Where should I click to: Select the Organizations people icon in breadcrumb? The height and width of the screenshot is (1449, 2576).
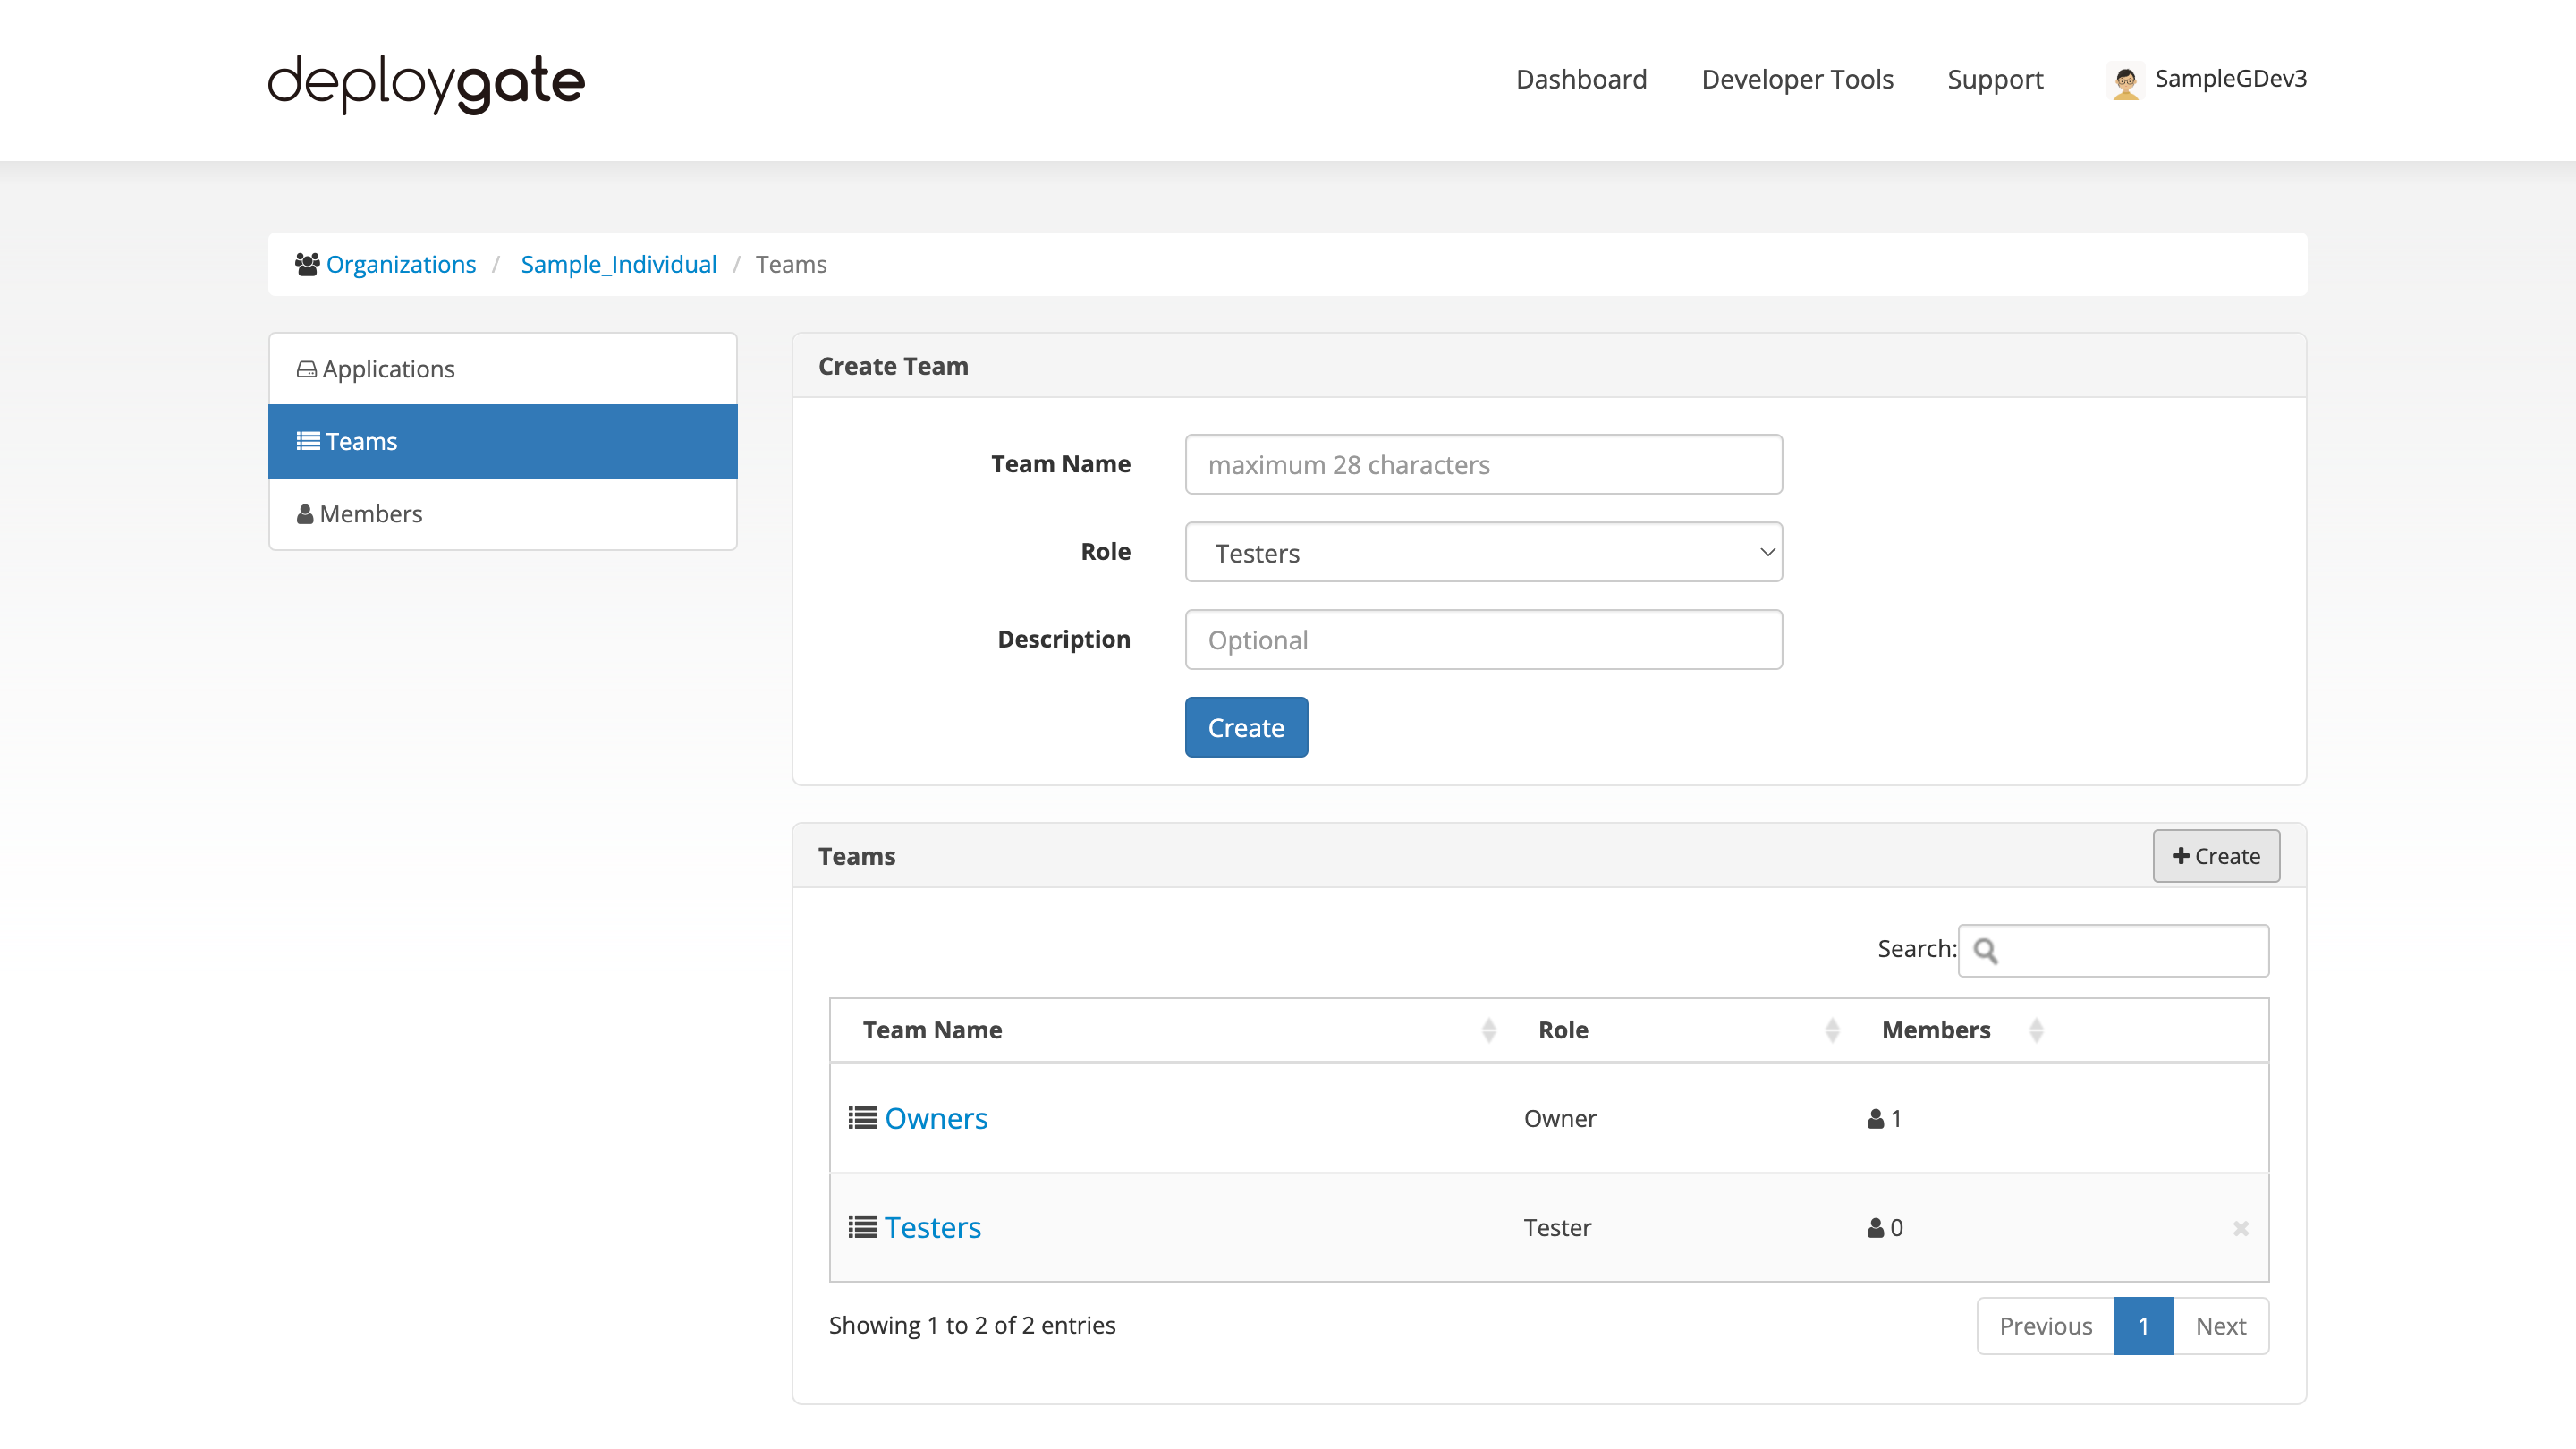point(307,263)
